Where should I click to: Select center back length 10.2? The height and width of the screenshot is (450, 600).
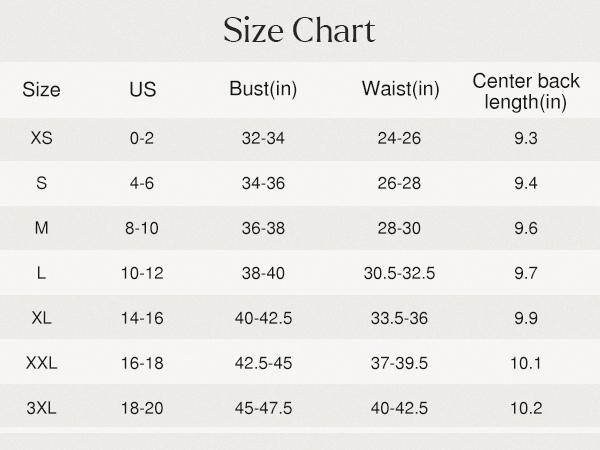[526, 408]
